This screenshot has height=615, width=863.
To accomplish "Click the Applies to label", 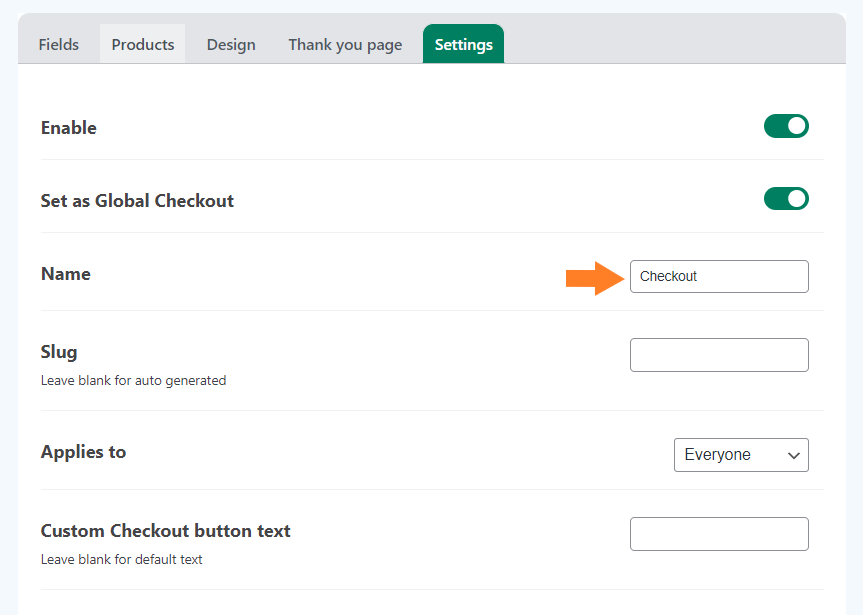I will (83, 452).
